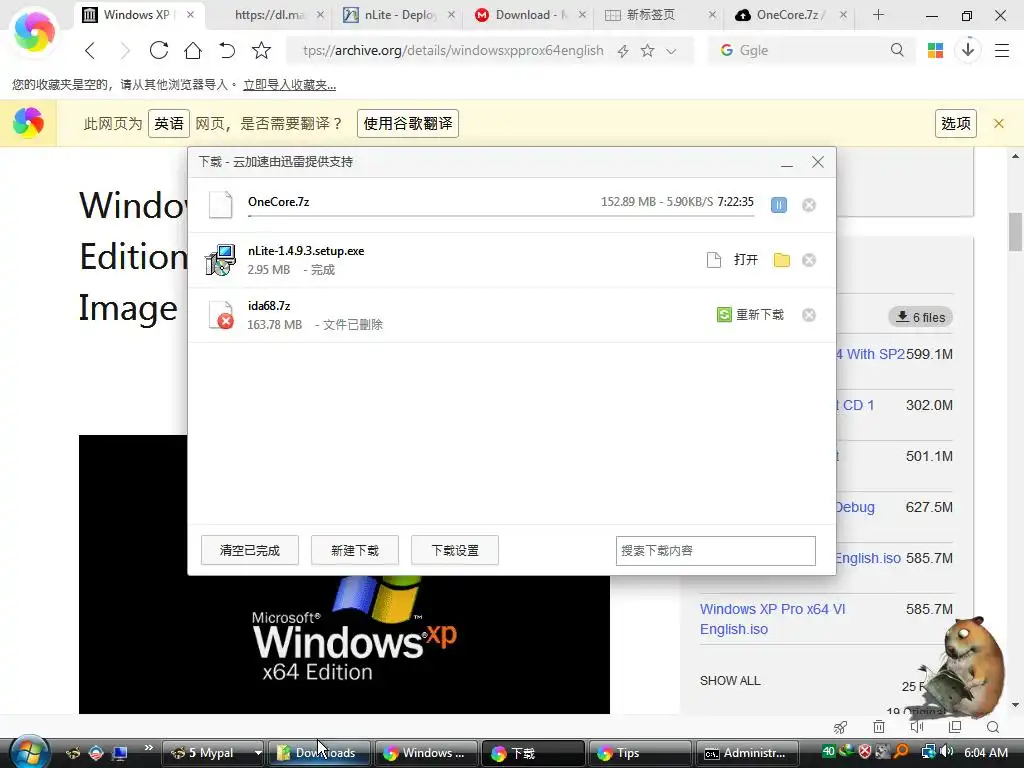This screenshot has width=1024, height=768.
Task: Click the file icon beside nLite open button
Action: point(714,260)
